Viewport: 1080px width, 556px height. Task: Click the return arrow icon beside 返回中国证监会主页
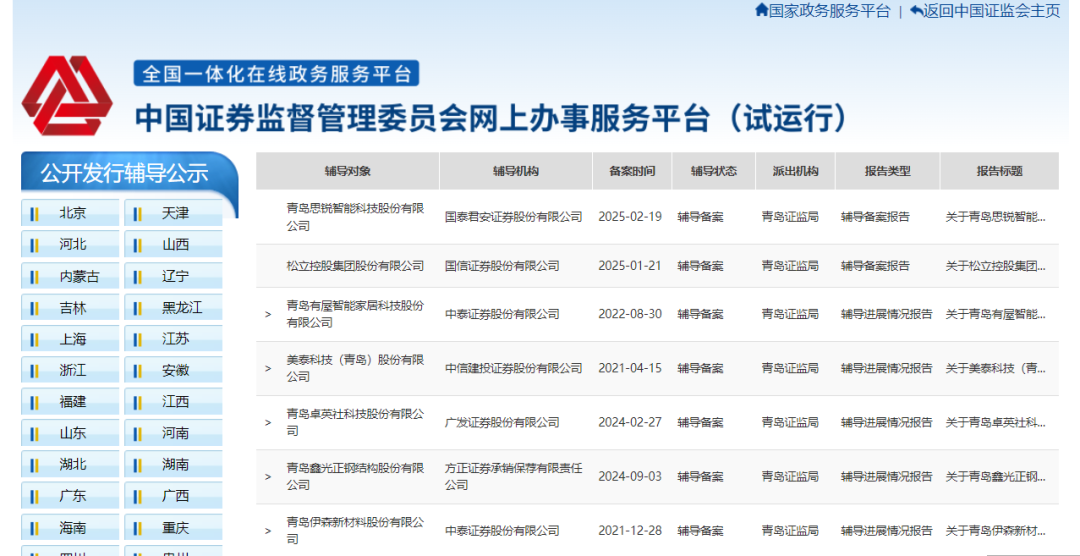click(916, 10)
